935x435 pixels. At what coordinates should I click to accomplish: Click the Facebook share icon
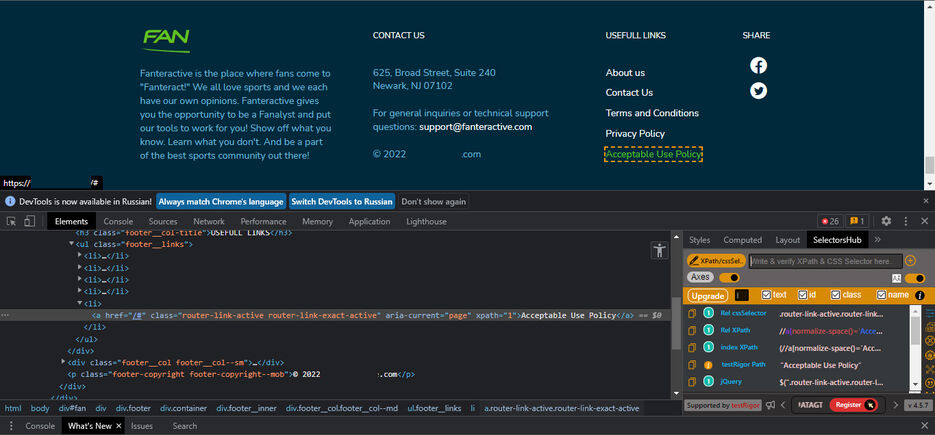pyautogui.click(x=758, y=66)
